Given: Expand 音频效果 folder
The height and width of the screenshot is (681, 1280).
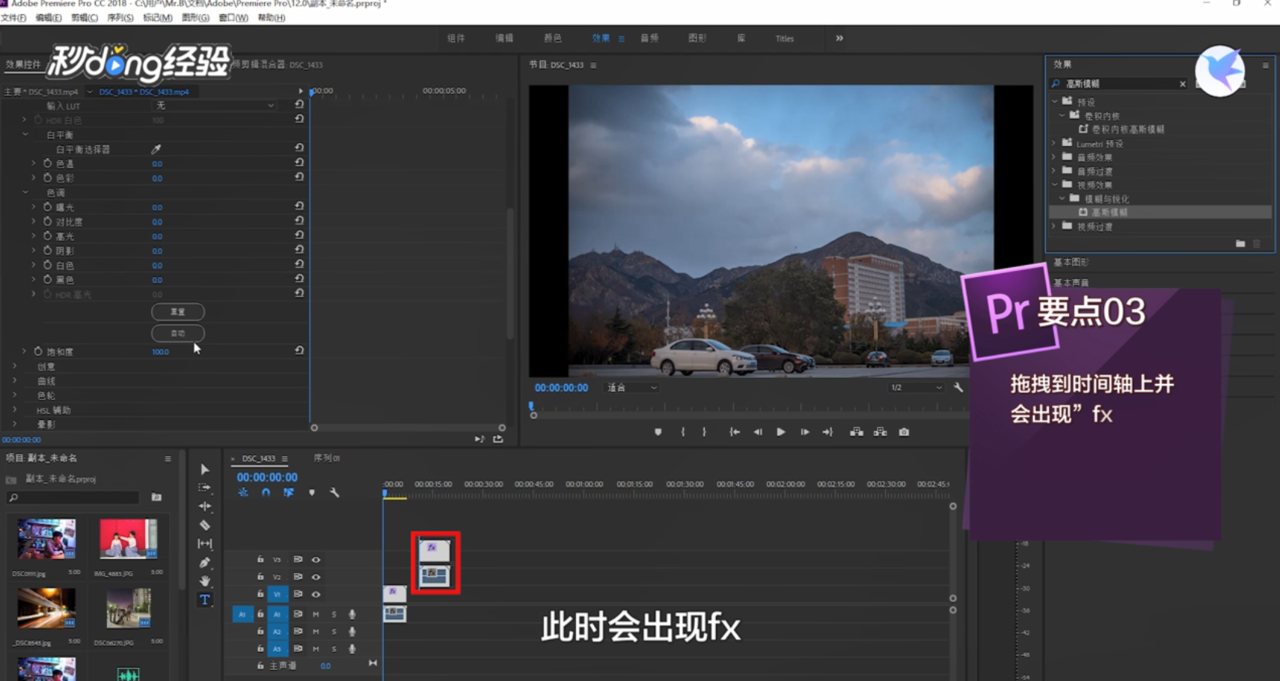Looking at the screenshot, I should (x=1054, y=157).
